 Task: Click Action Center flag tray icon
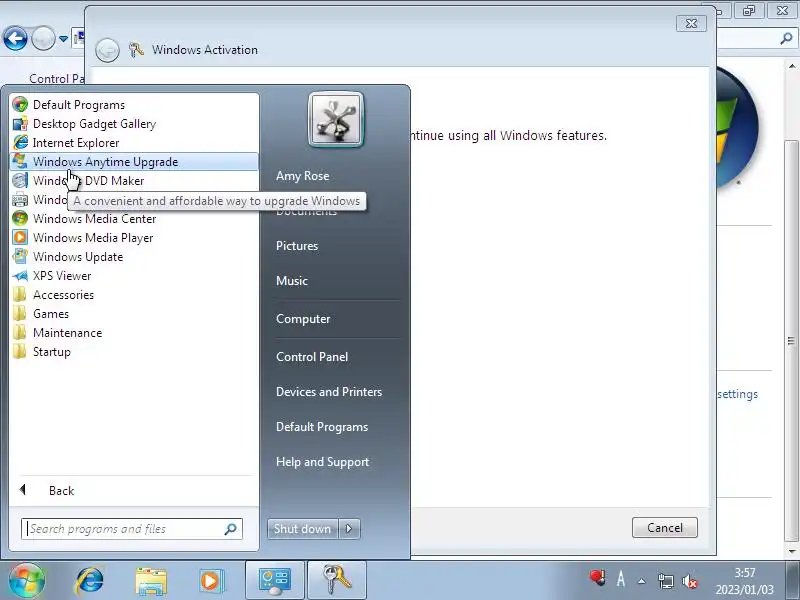pos(597,579)
